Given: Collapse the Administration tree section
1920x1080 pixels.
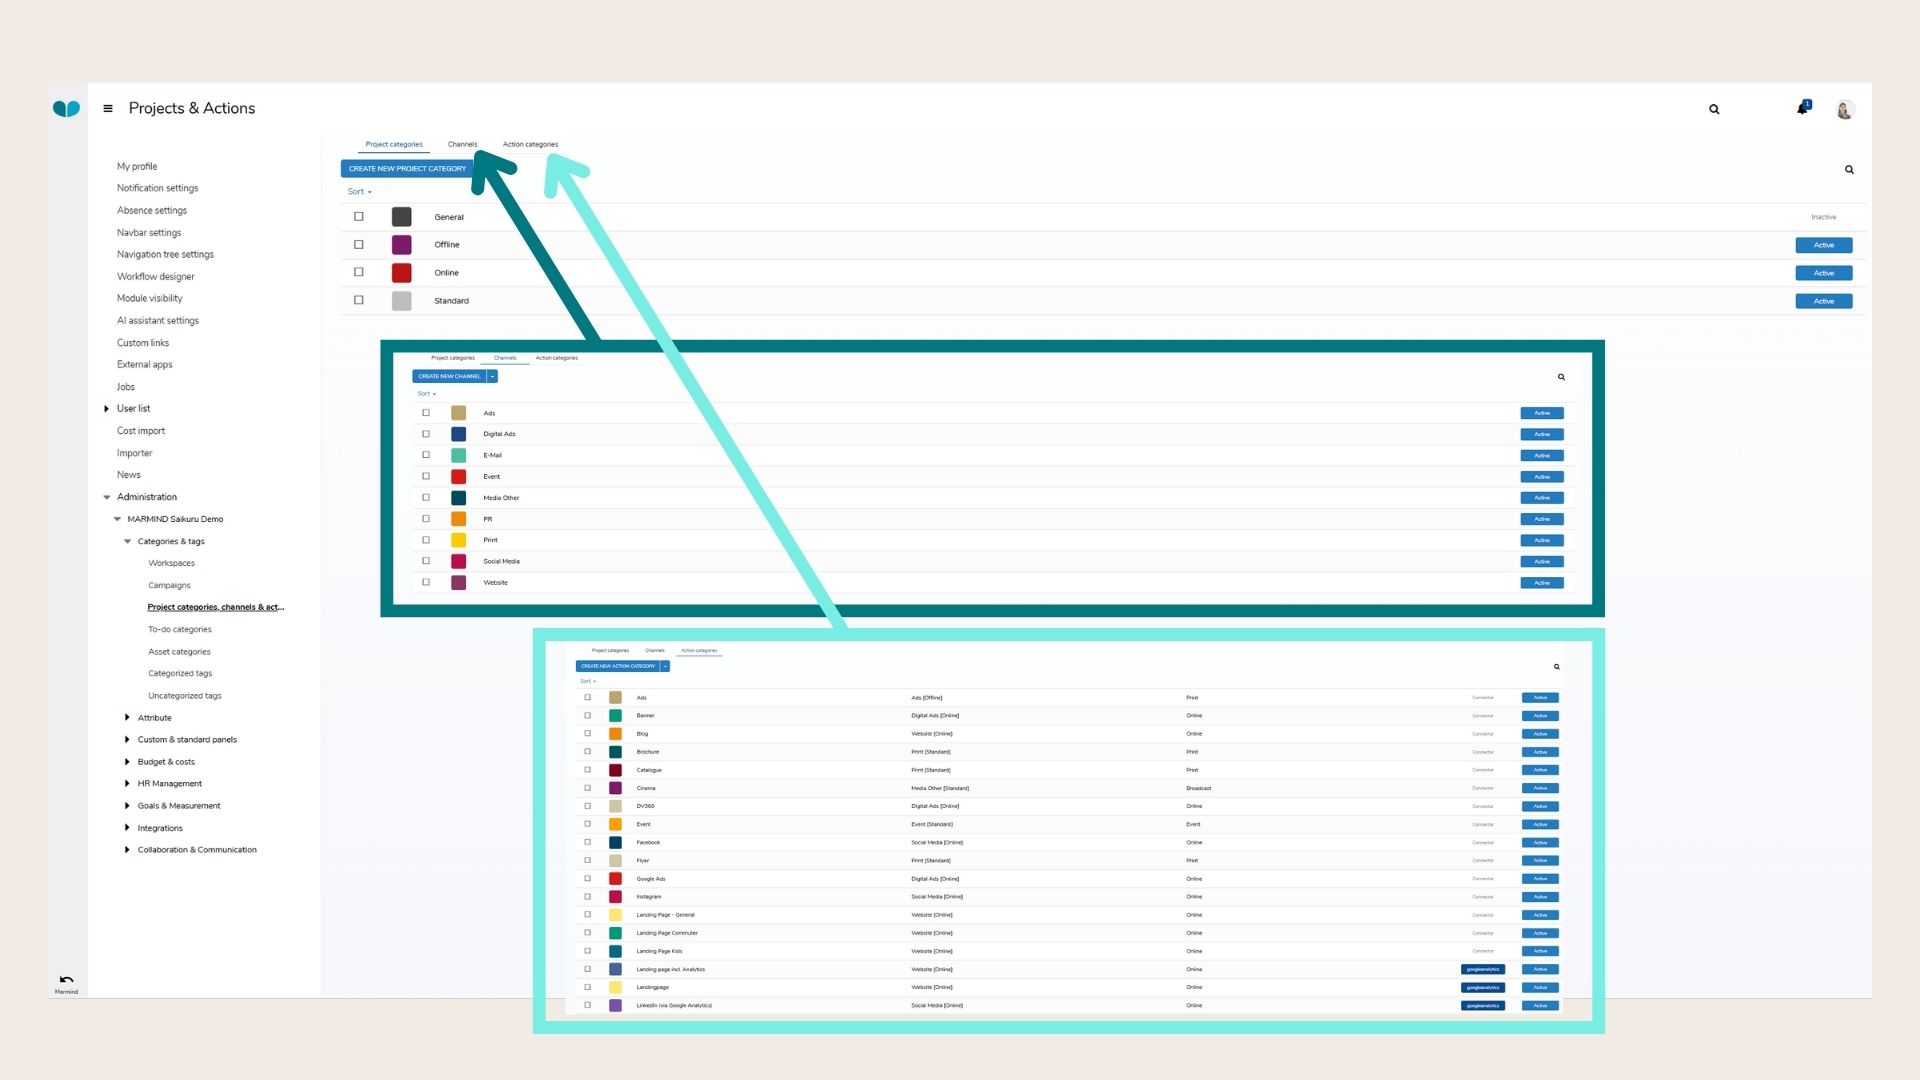Looking at the screenshot, I should point(107,497).
